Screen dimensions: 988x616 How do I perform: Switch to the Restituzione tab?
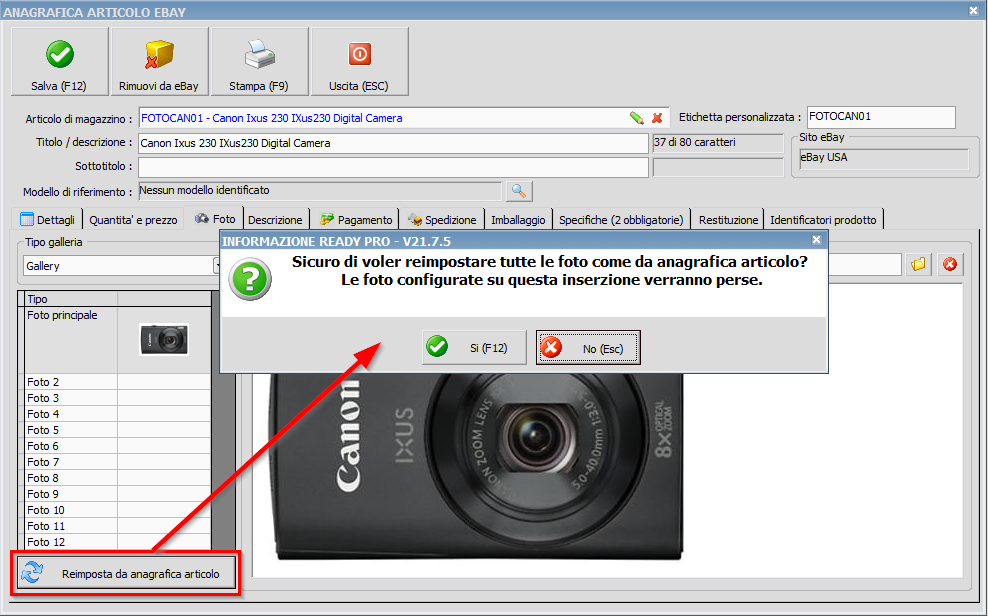pos(728,220)
